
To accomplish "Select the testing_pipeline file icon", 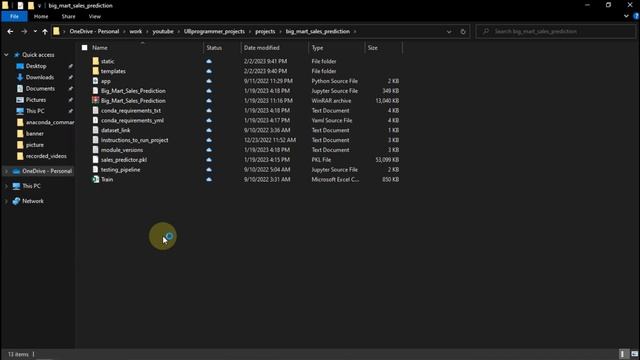I will point(96,169).
